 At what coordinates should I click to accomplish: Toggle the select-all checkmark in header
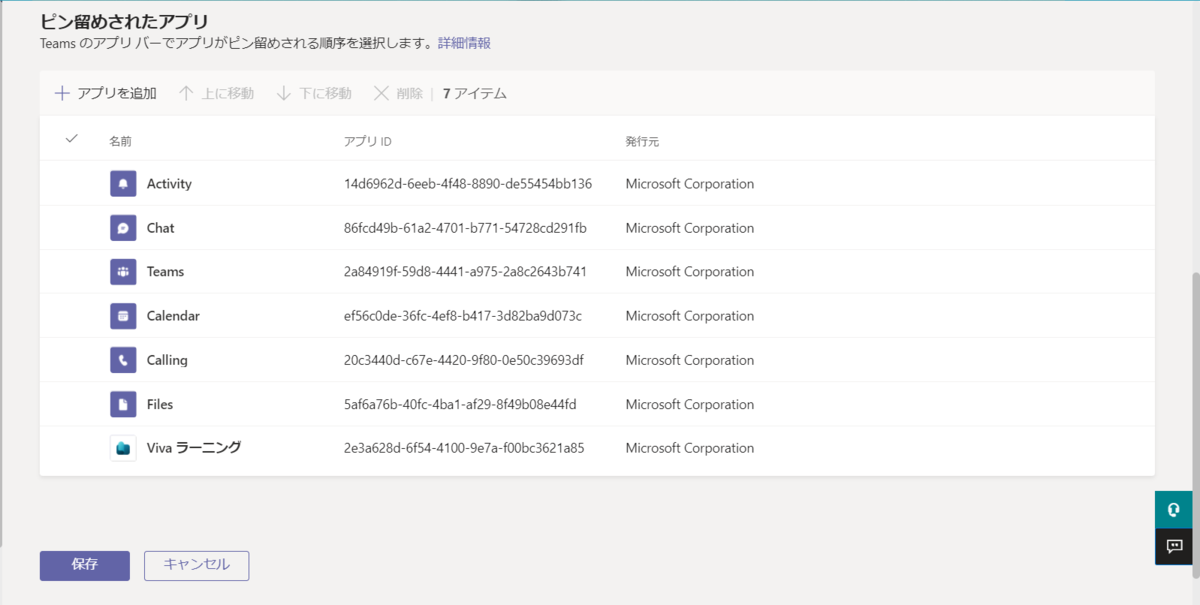[71, 139]
